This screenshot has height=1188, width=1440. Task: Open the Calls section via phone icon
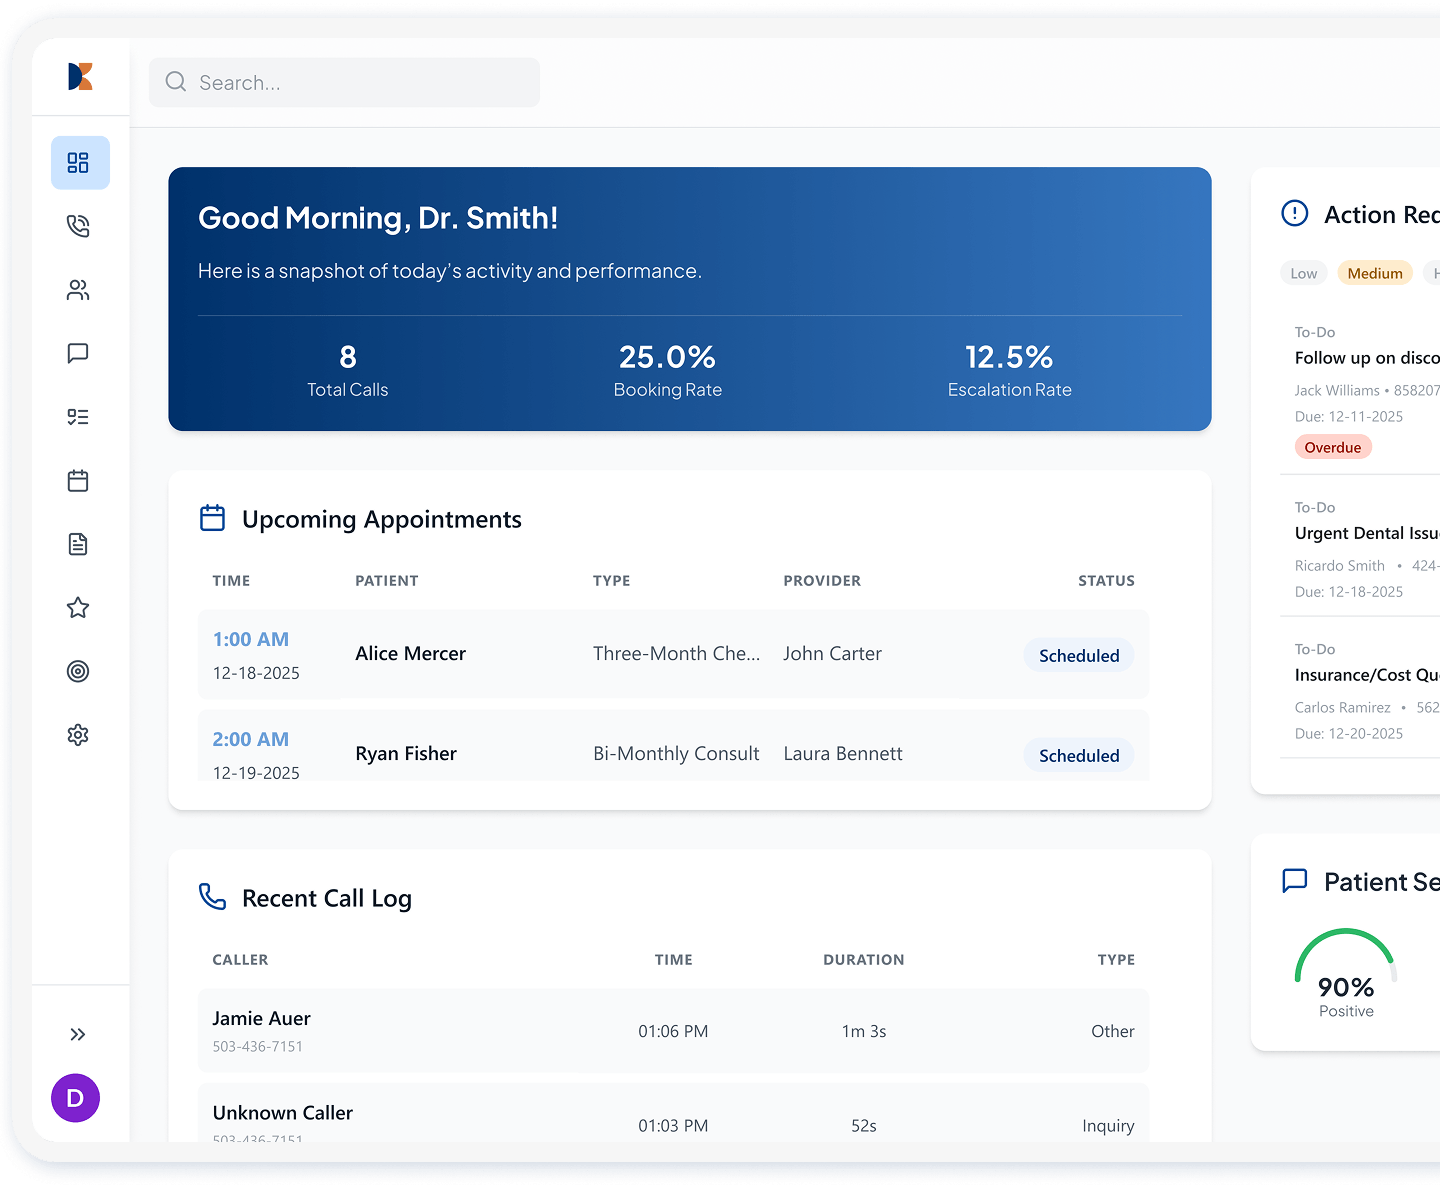[78, 226]
